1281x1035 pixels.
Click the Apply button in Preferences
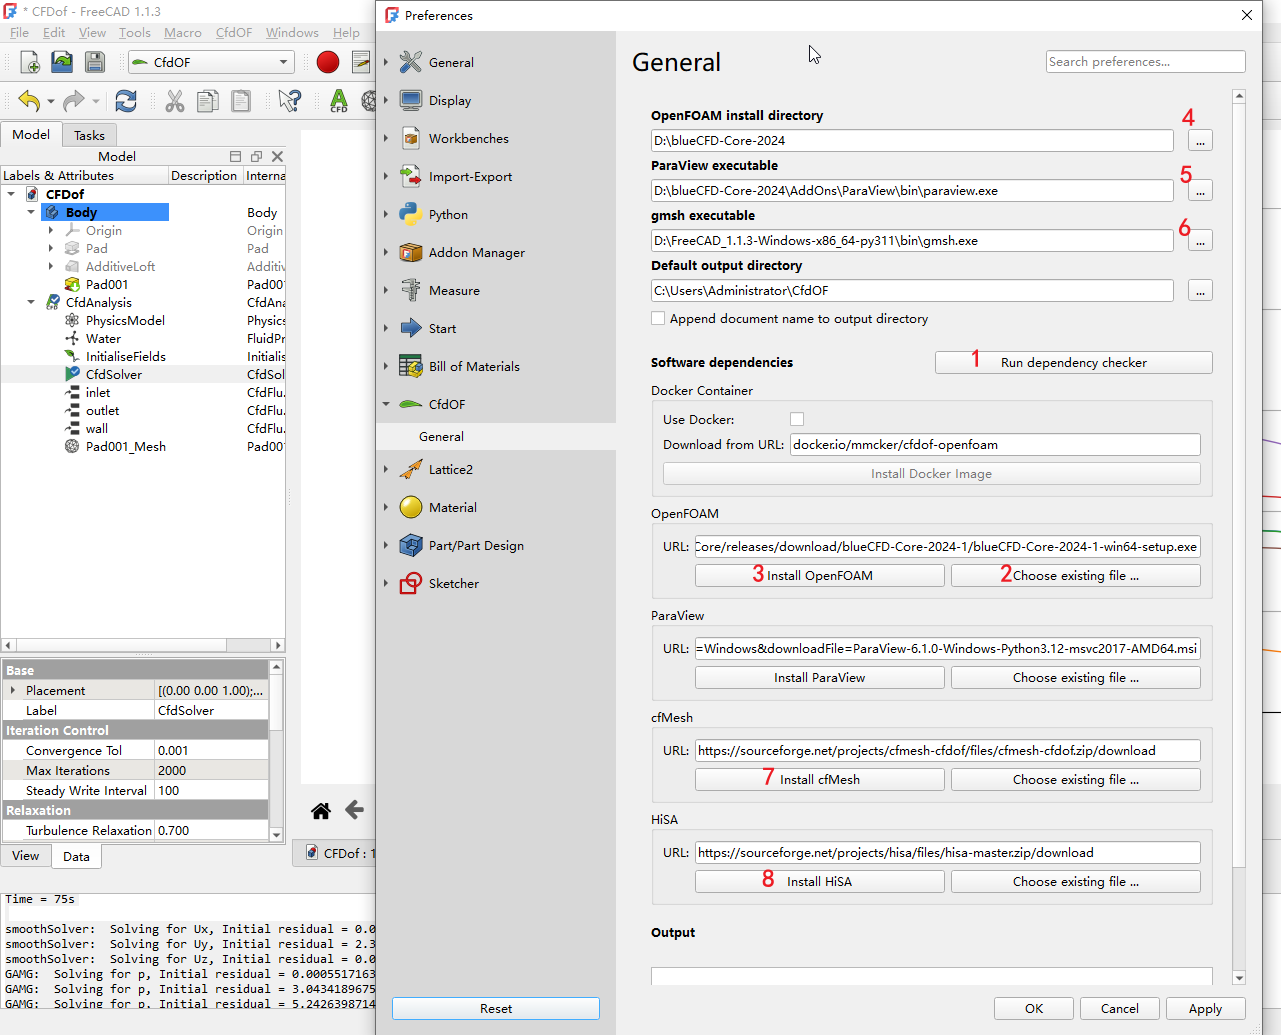click(x=1205, y=1008)
